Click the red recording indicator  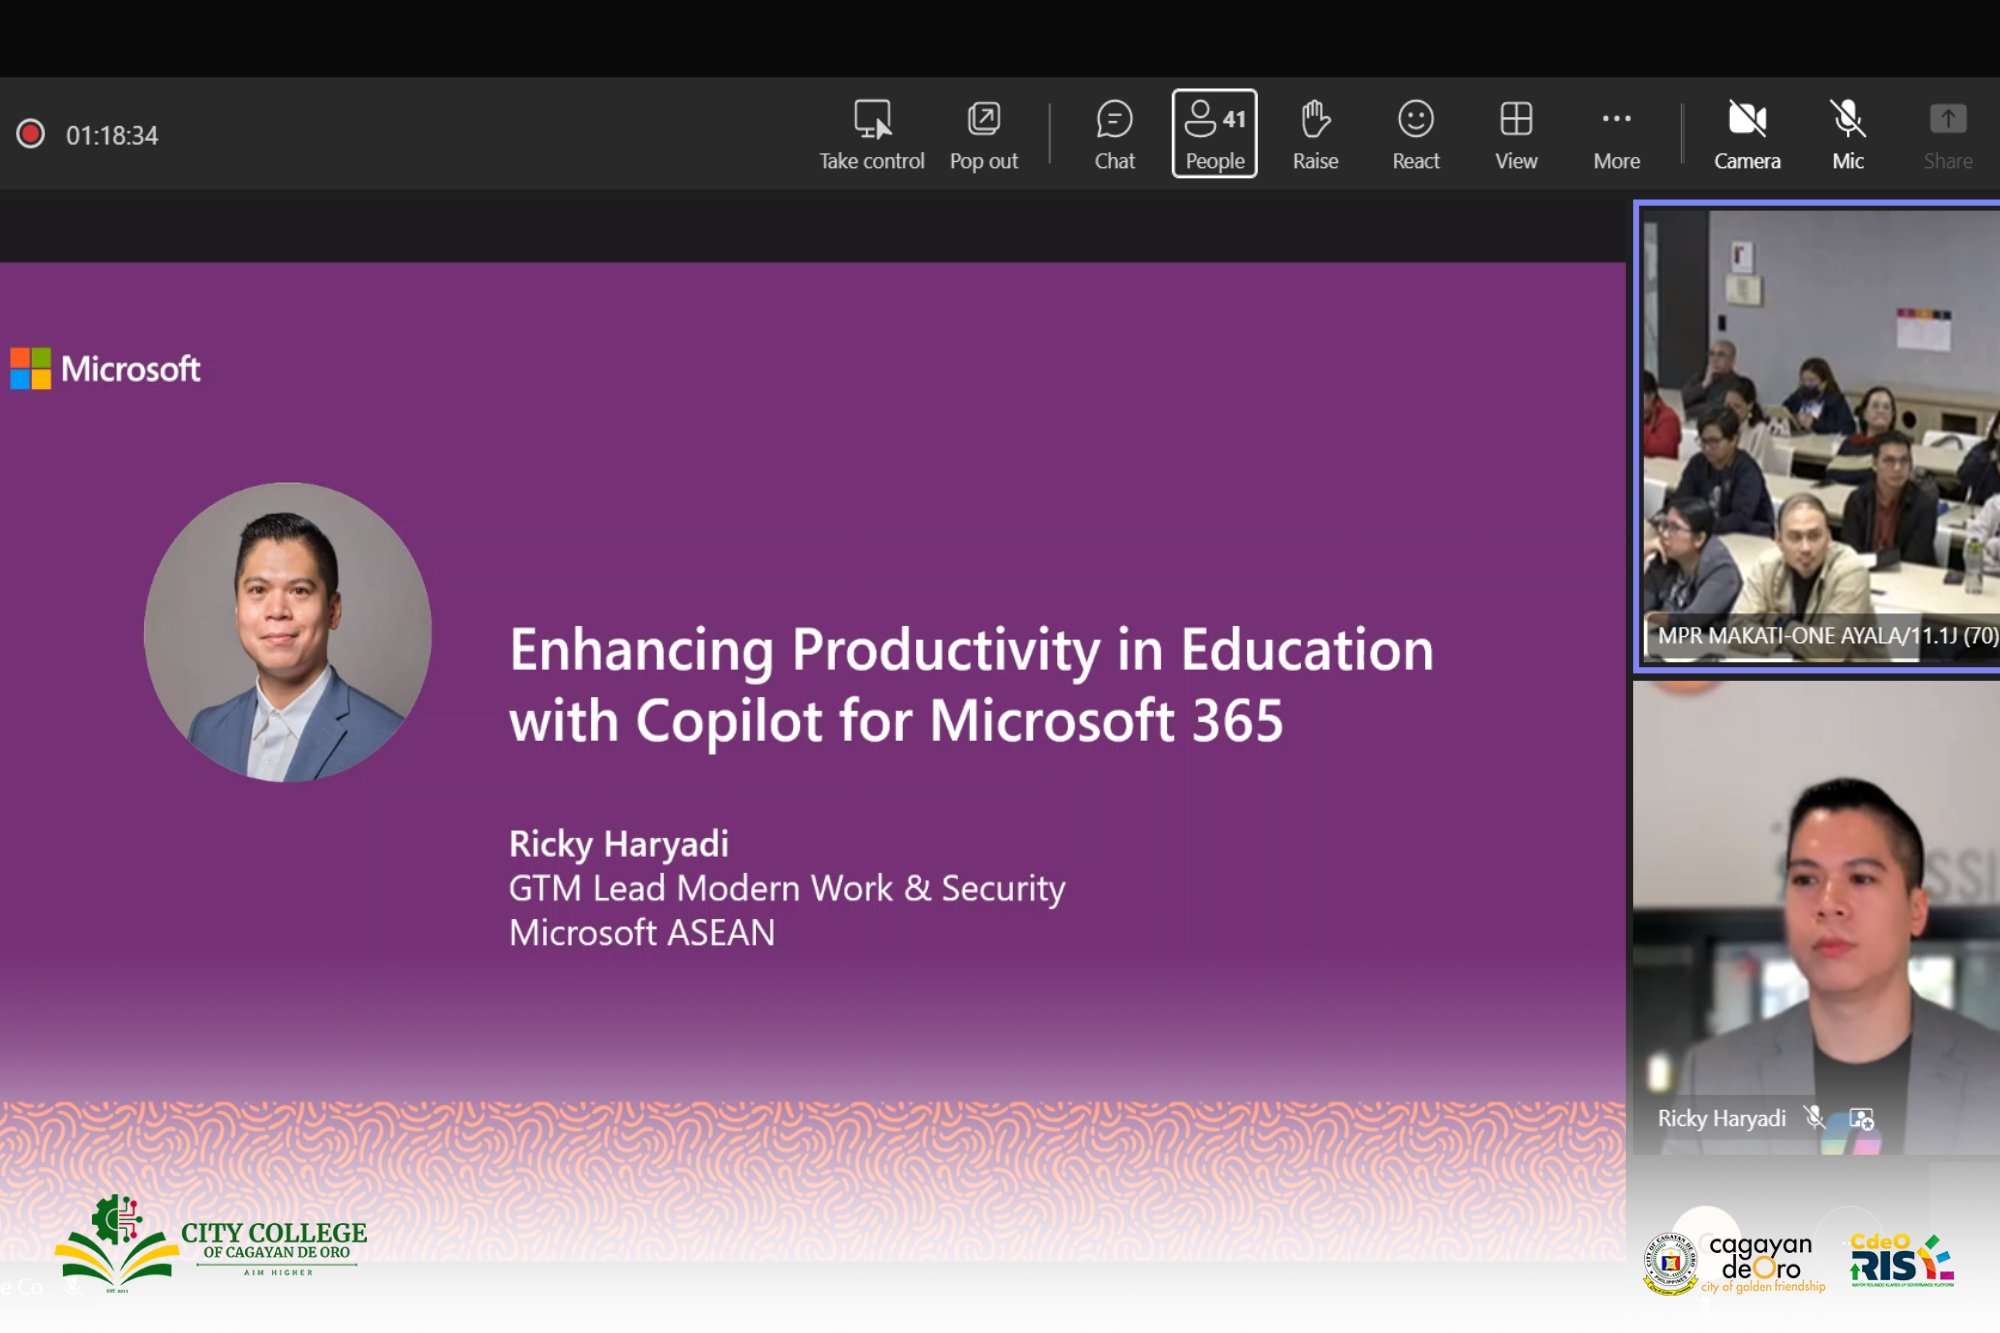(x=31, y=134)
